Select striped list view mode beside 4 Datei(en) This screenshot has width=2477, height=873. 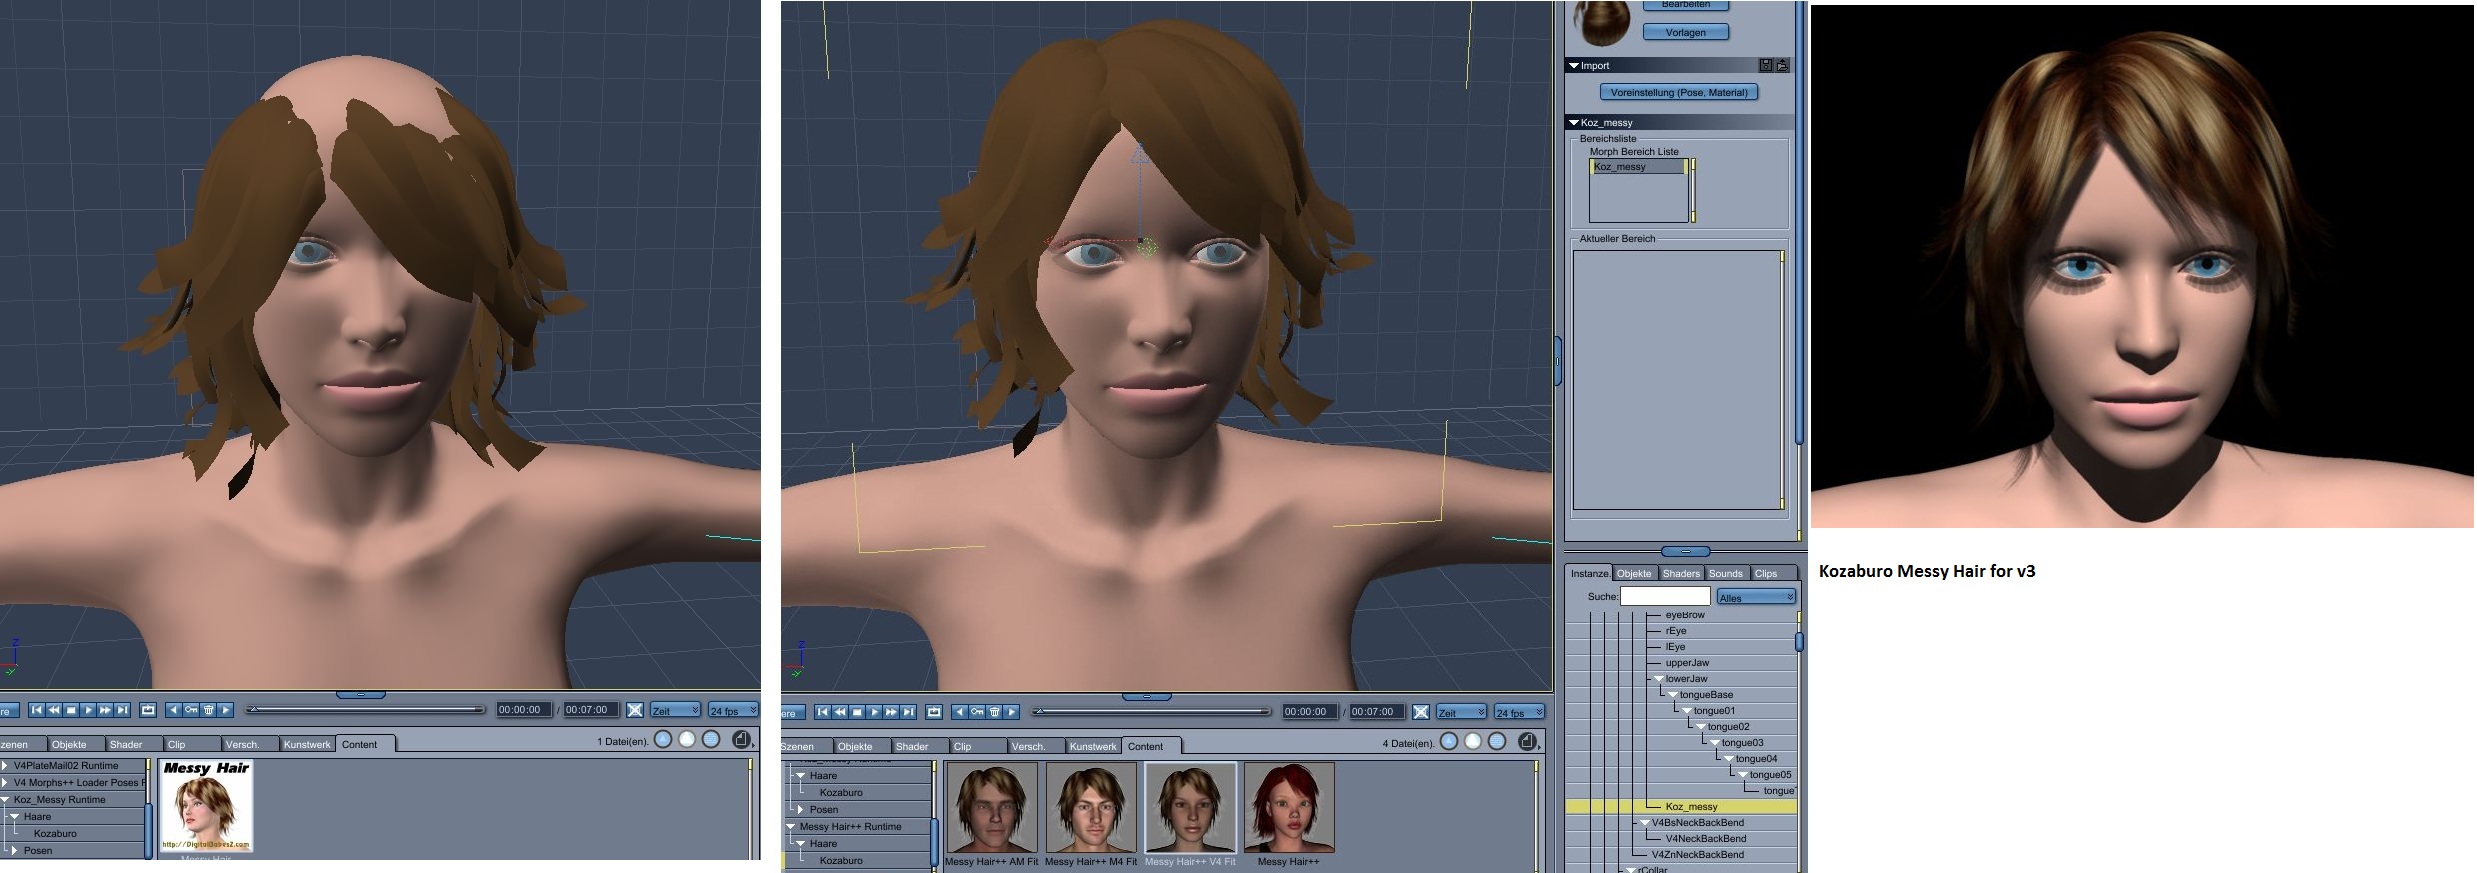click(1497, 741)
